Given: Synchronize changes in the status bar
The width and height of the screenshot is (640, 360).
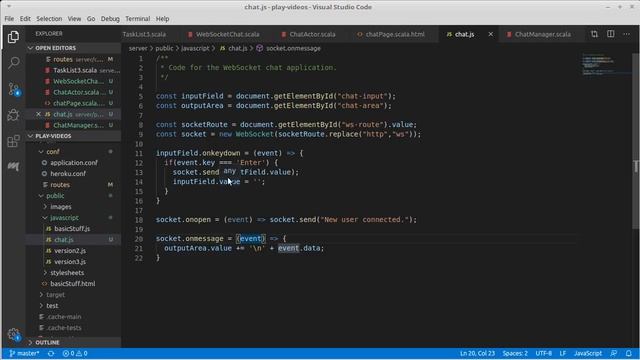Looking at the screenshot, I should point(51,353).
